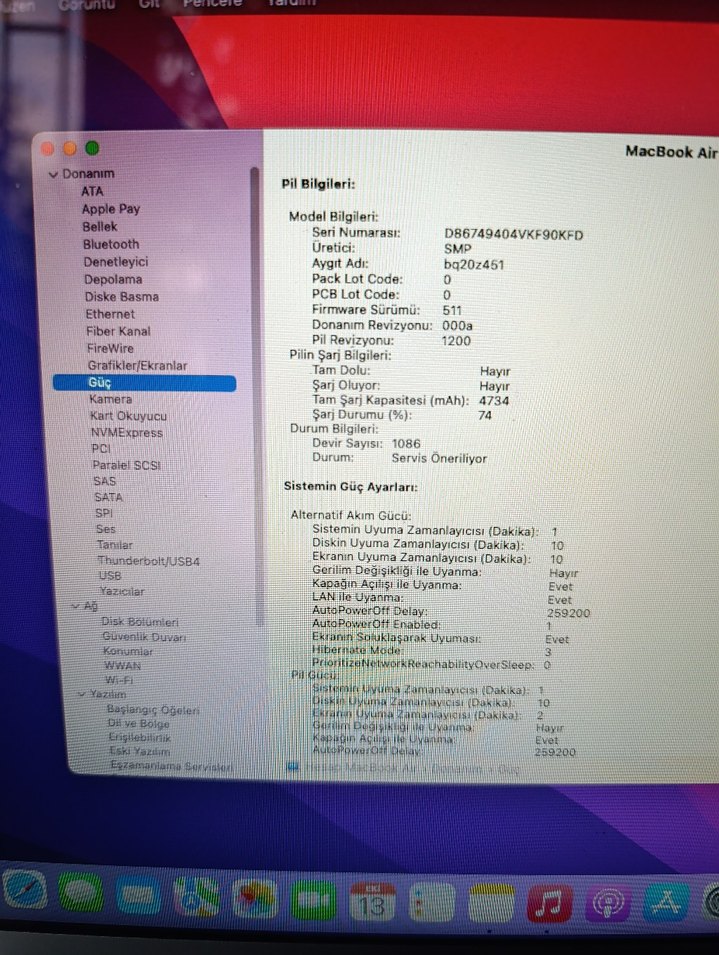Select Tanılar in the sidebar
This screenshot has height=955, width=719.
pyautogui.click(x=114, y=544)
